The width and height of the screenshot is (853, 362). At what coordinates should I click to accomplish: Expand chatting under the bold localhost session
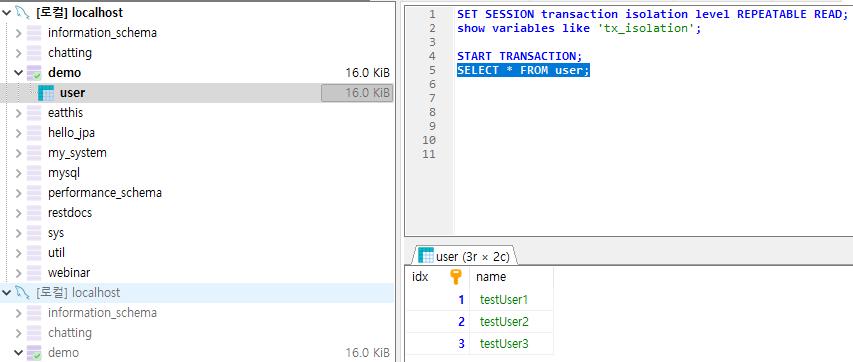tap(18, 53)
